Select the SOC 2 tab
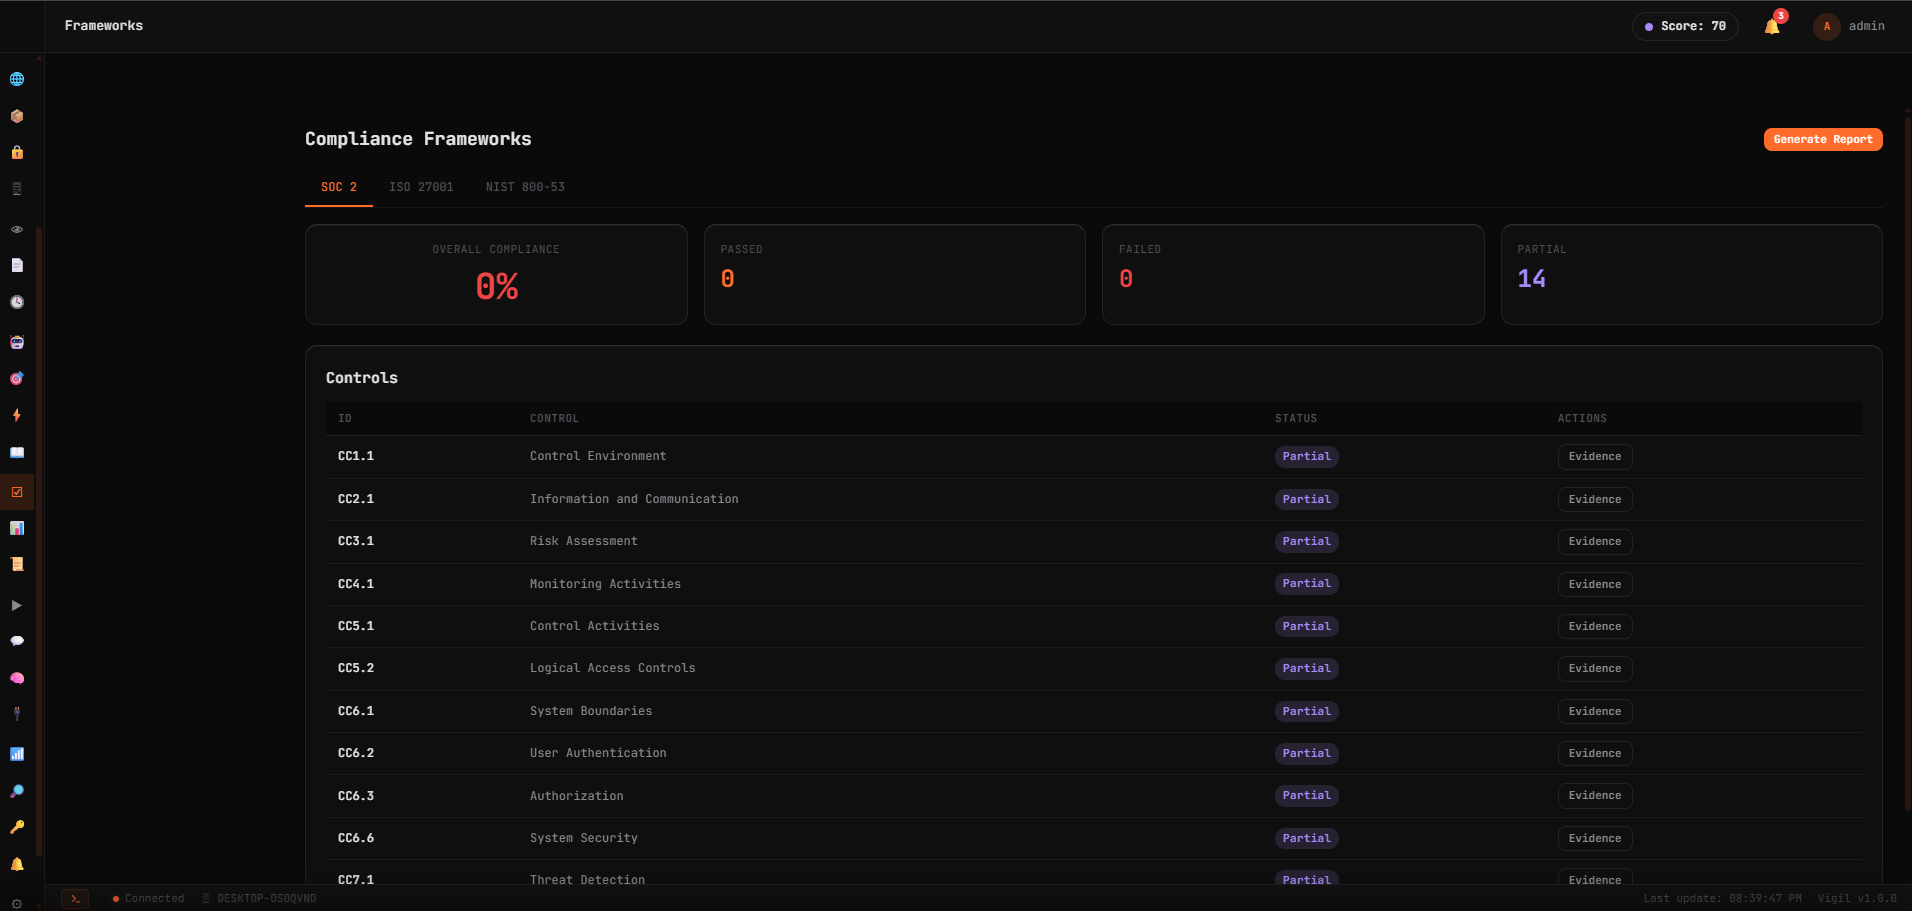Screen dimensions: 1912x911 (x=339, y=187)
